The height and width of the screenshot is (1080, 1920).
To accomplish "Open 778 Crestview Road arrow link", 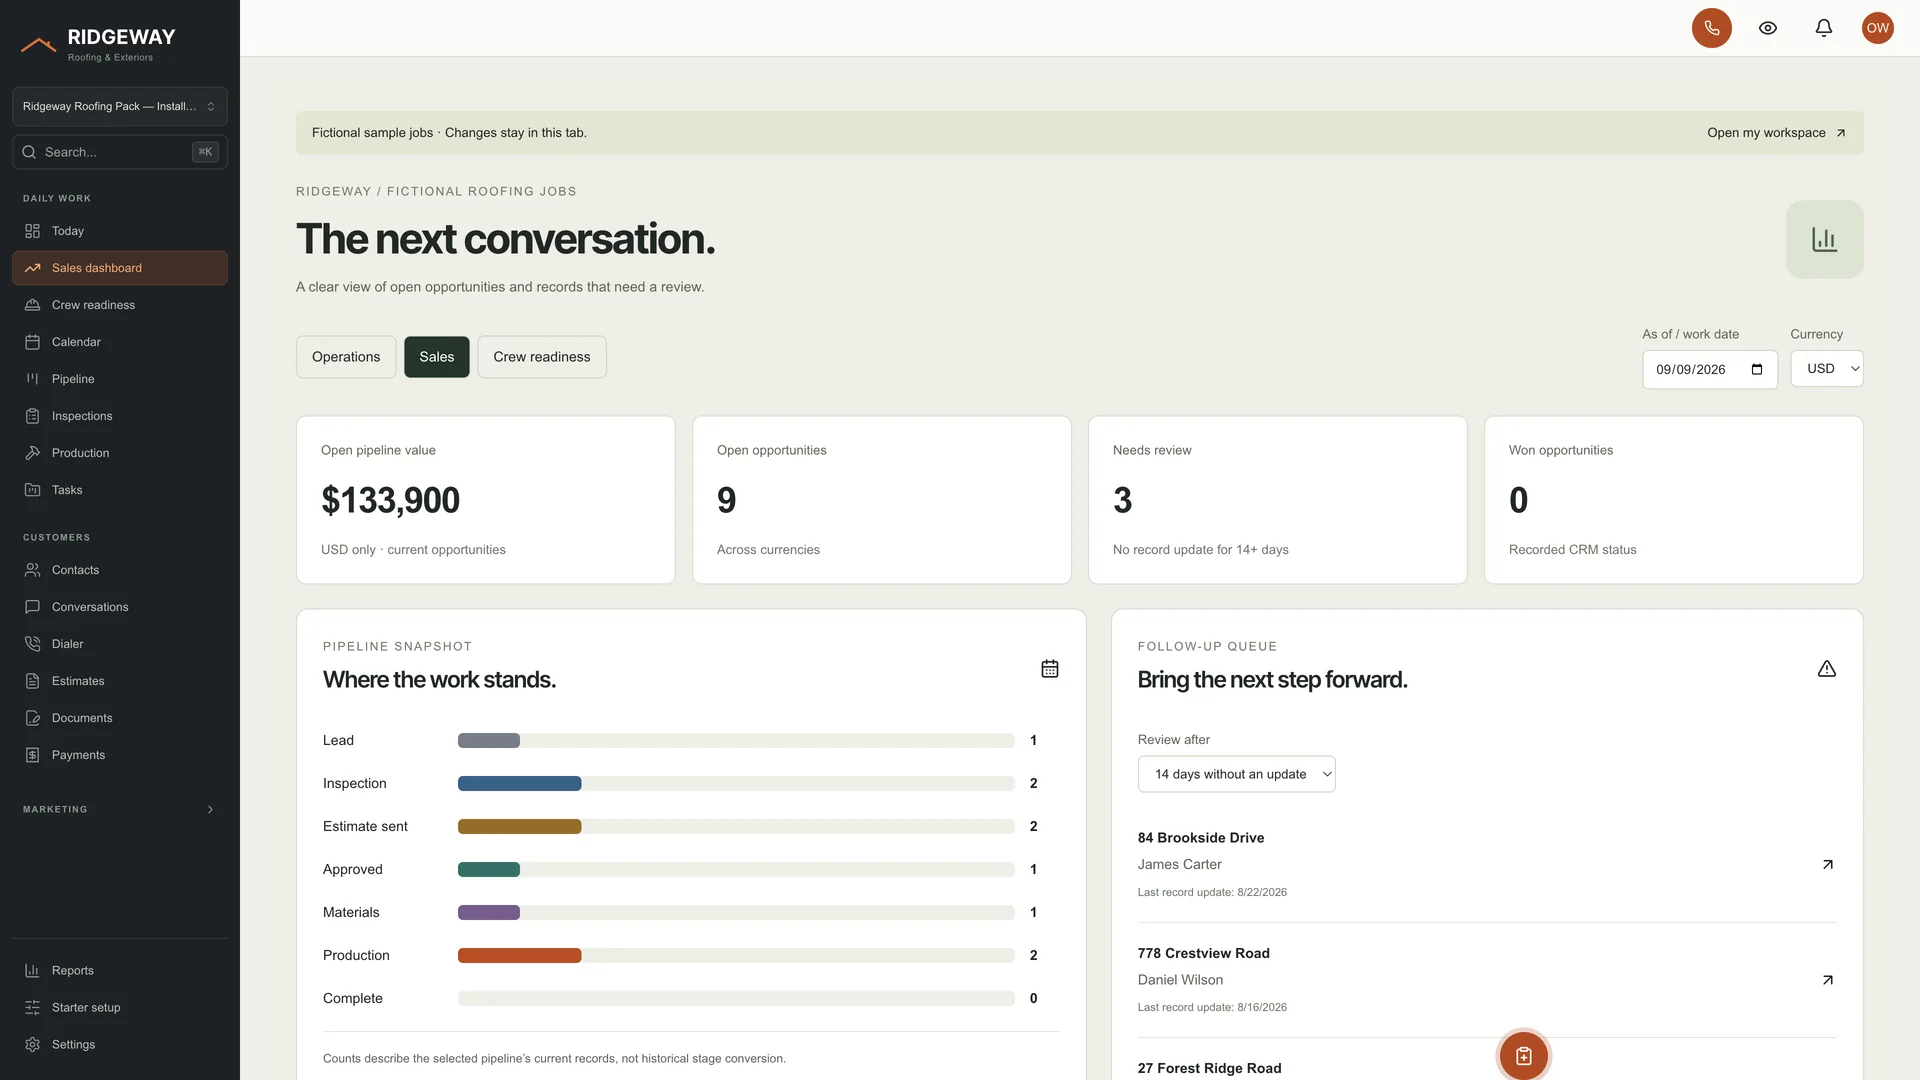I will [x=1827, y=980].
